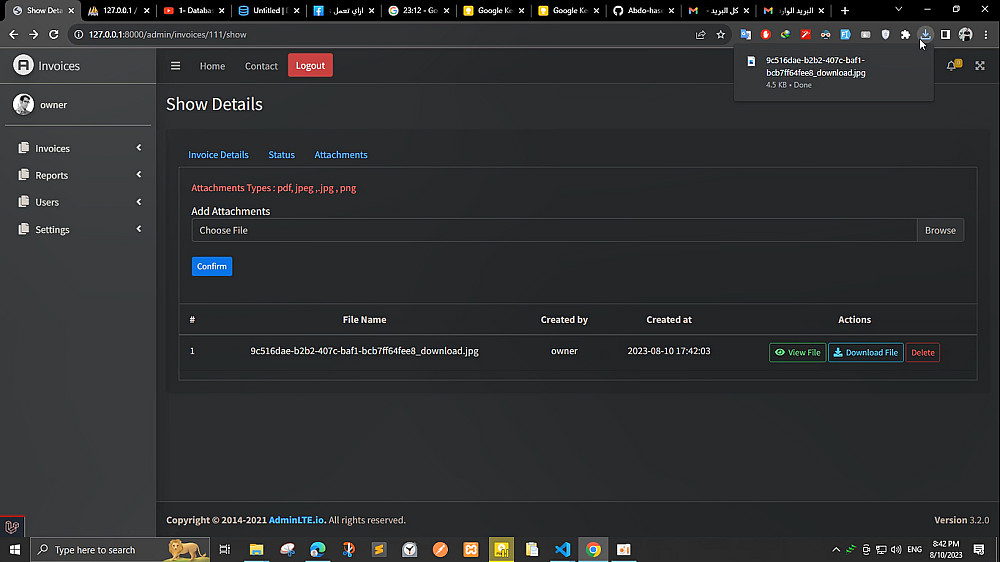Open Visual Studio Code from taskbar
The width and height of the screenshot is (1000, 562).
pos(562,549)
